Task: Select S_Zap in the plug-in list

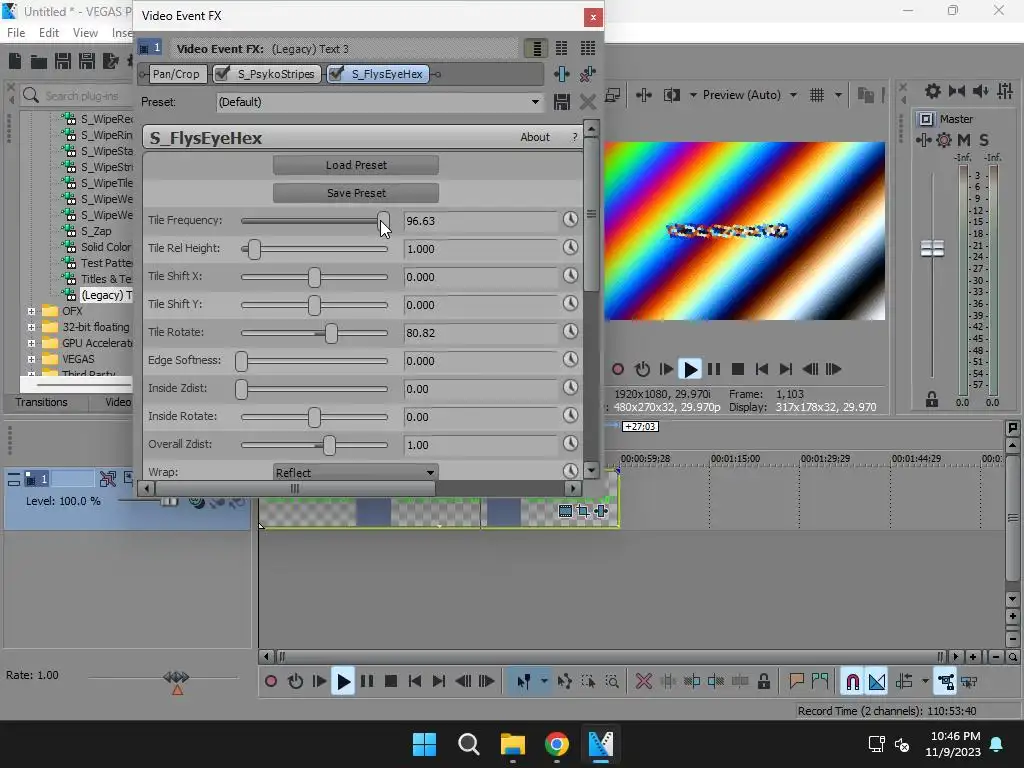Action: point(96,231)
